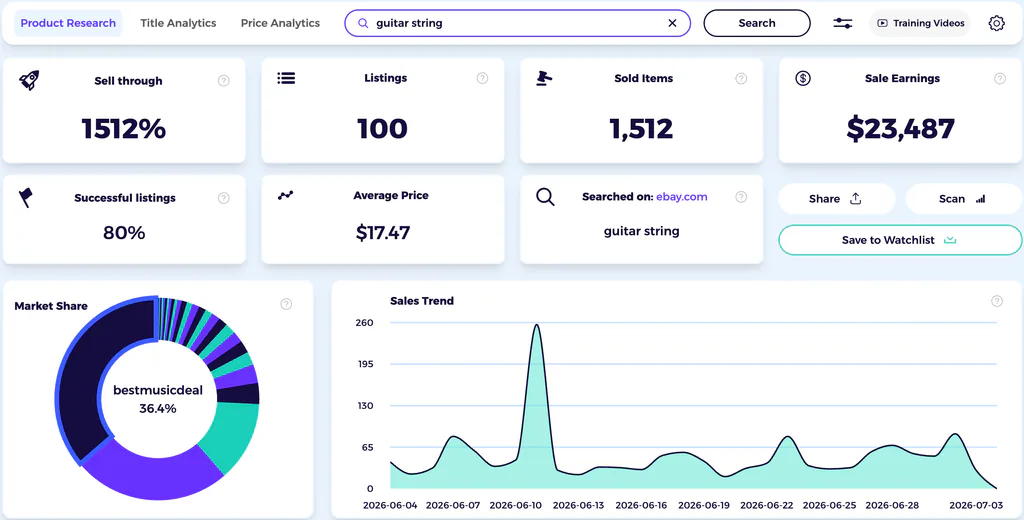Click the Average Price trend icon
The height and width of the screenshot is (520, 1024).
(x=285, y=195)
